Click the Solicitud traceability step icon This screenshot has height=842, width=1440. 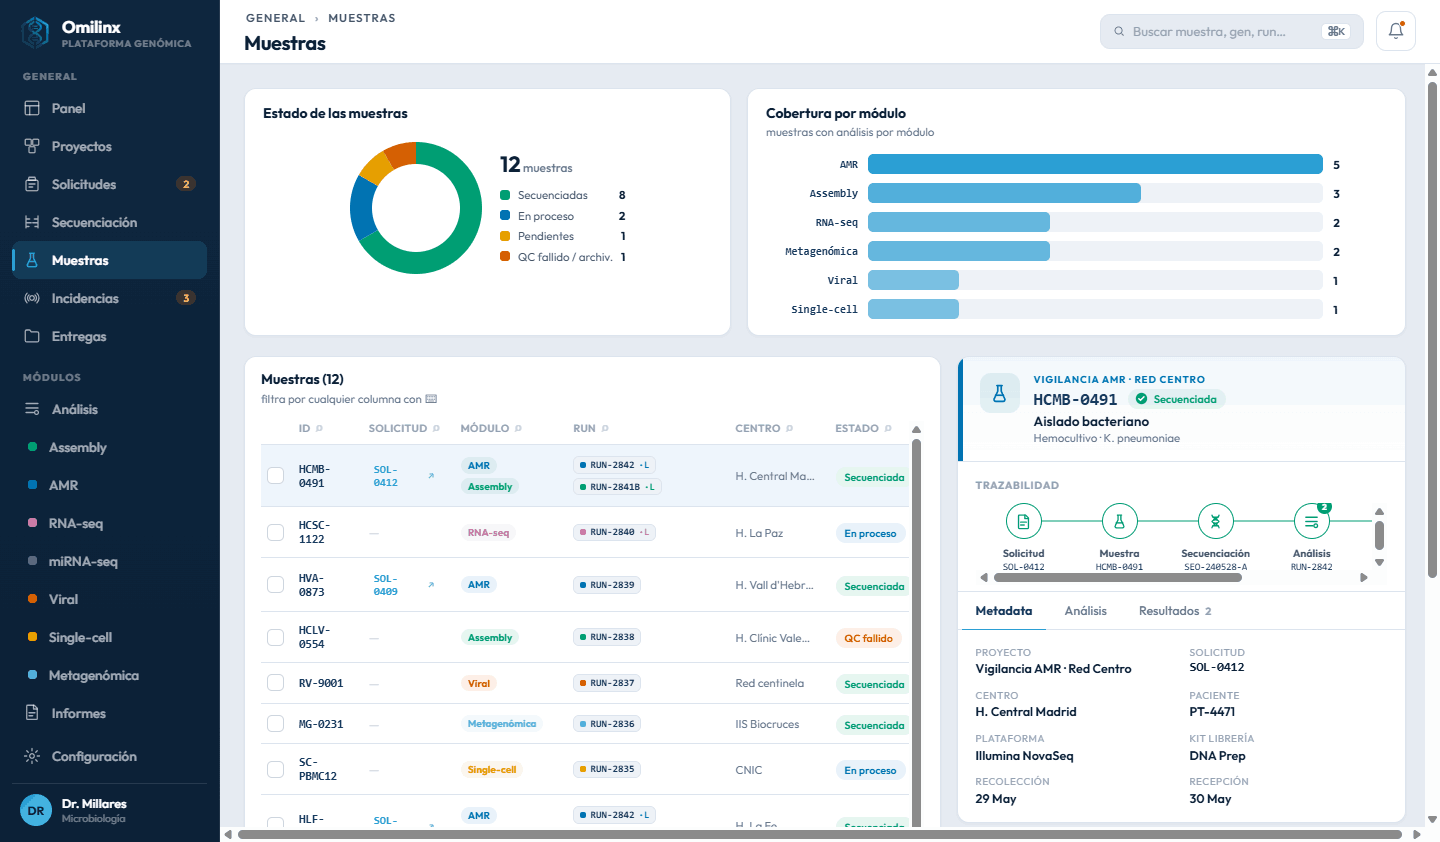[1023, 521]
